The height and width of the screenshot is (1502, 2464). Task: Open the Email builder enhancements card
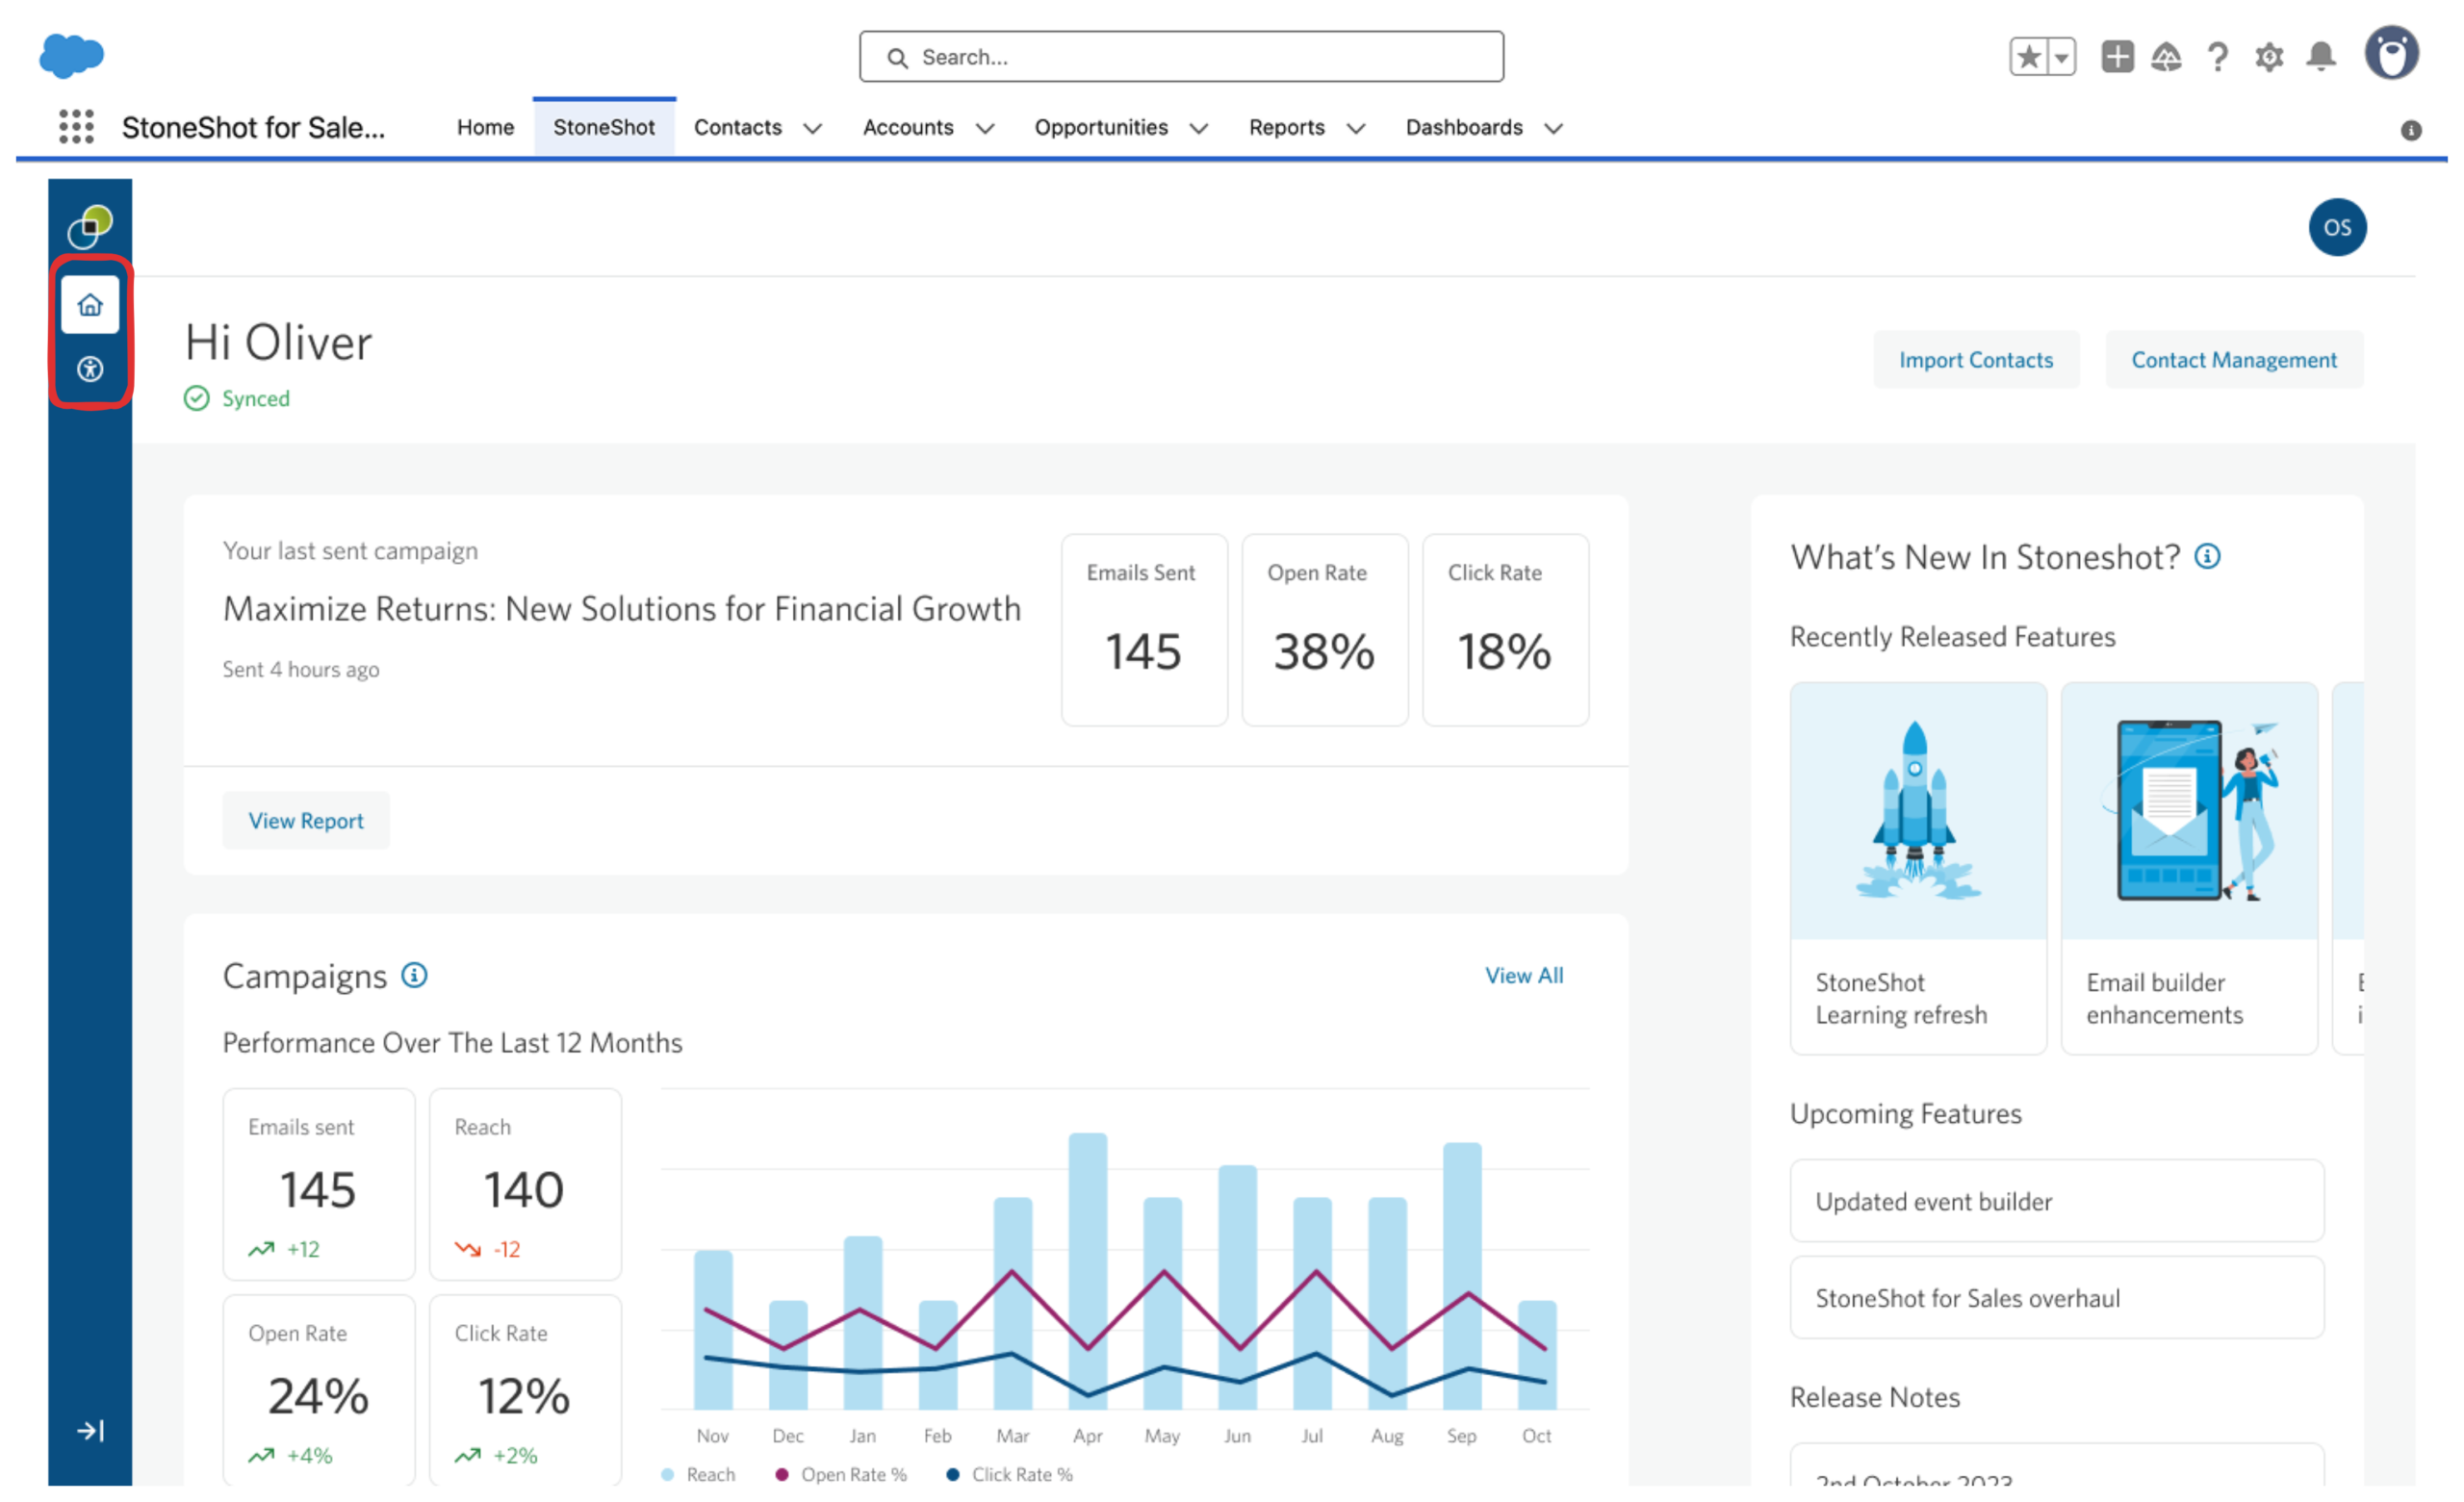[x=2189, y=868]
